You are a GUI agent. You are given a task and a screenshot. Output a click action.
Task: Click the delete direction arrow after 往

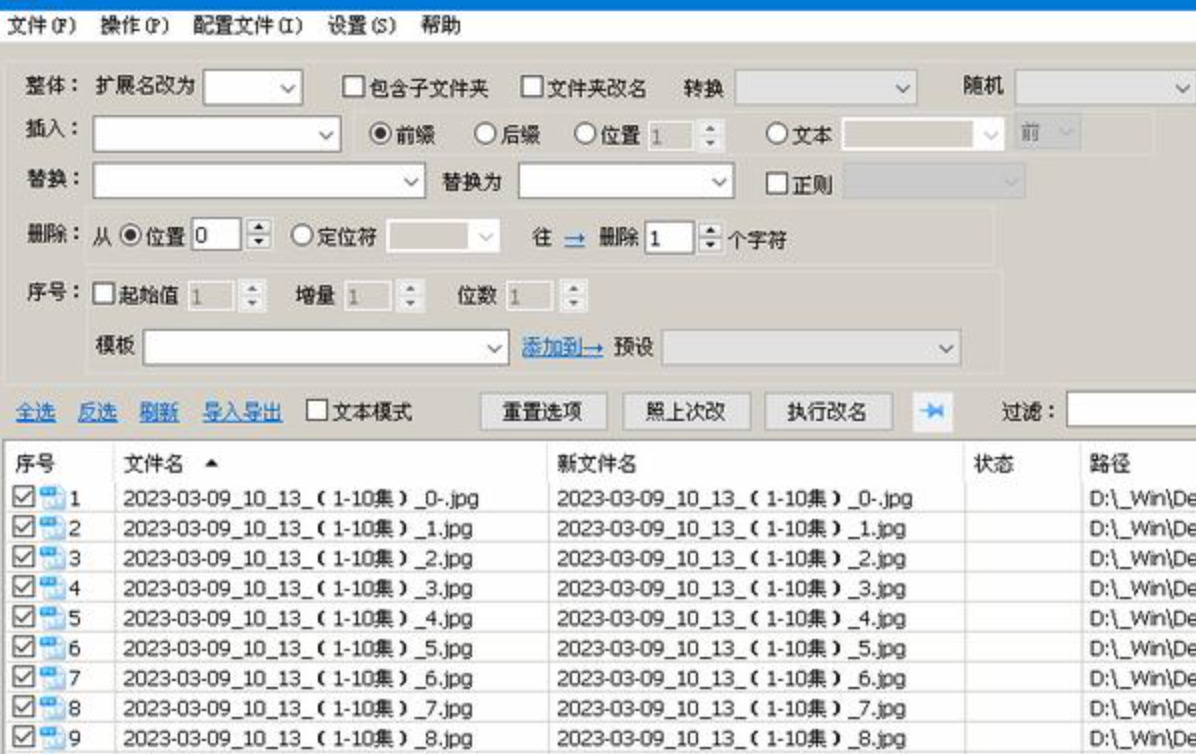point(574,239)
